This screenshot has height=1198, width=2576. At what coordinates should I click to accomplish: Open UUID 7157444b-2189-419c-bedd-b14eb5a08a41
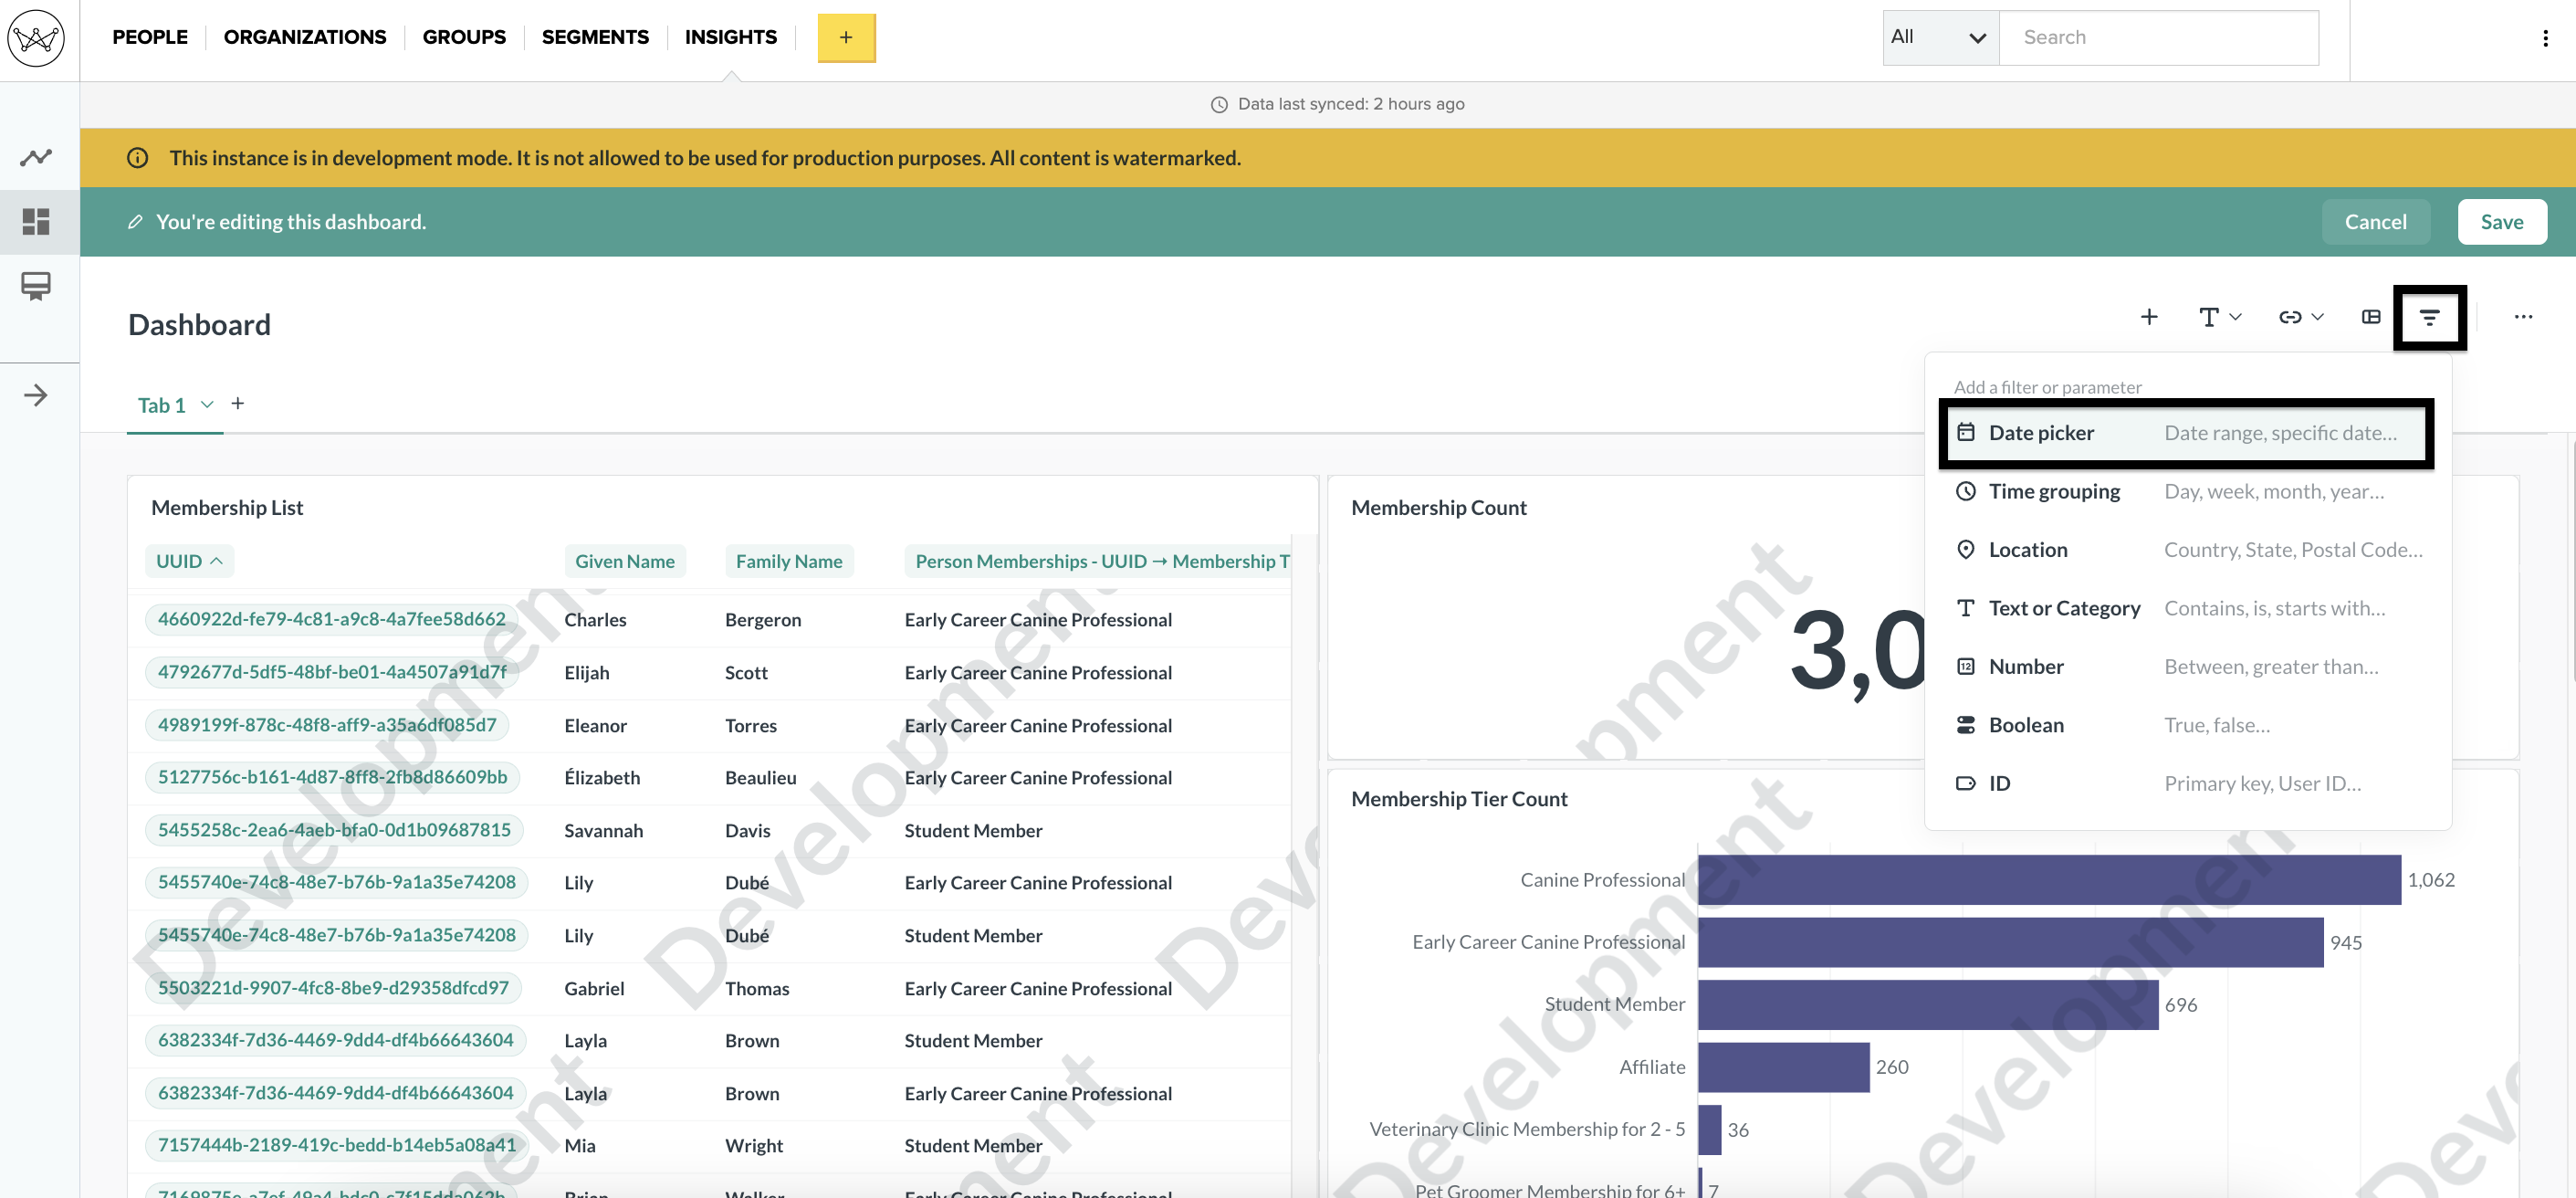(336, 1145)
